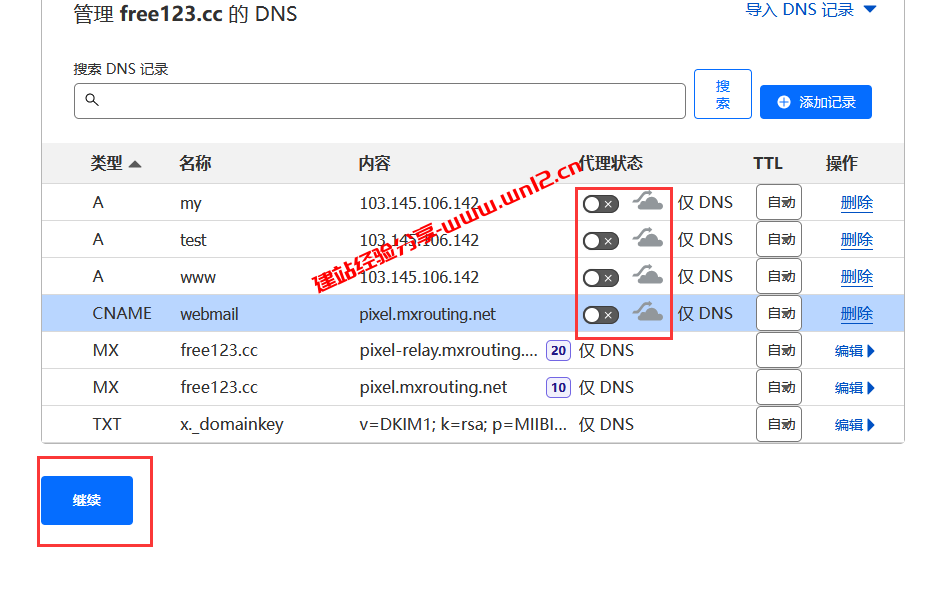Open the 导入 DNS 记录 dropdown
This screenshot has width=929, height=589.
810,9
